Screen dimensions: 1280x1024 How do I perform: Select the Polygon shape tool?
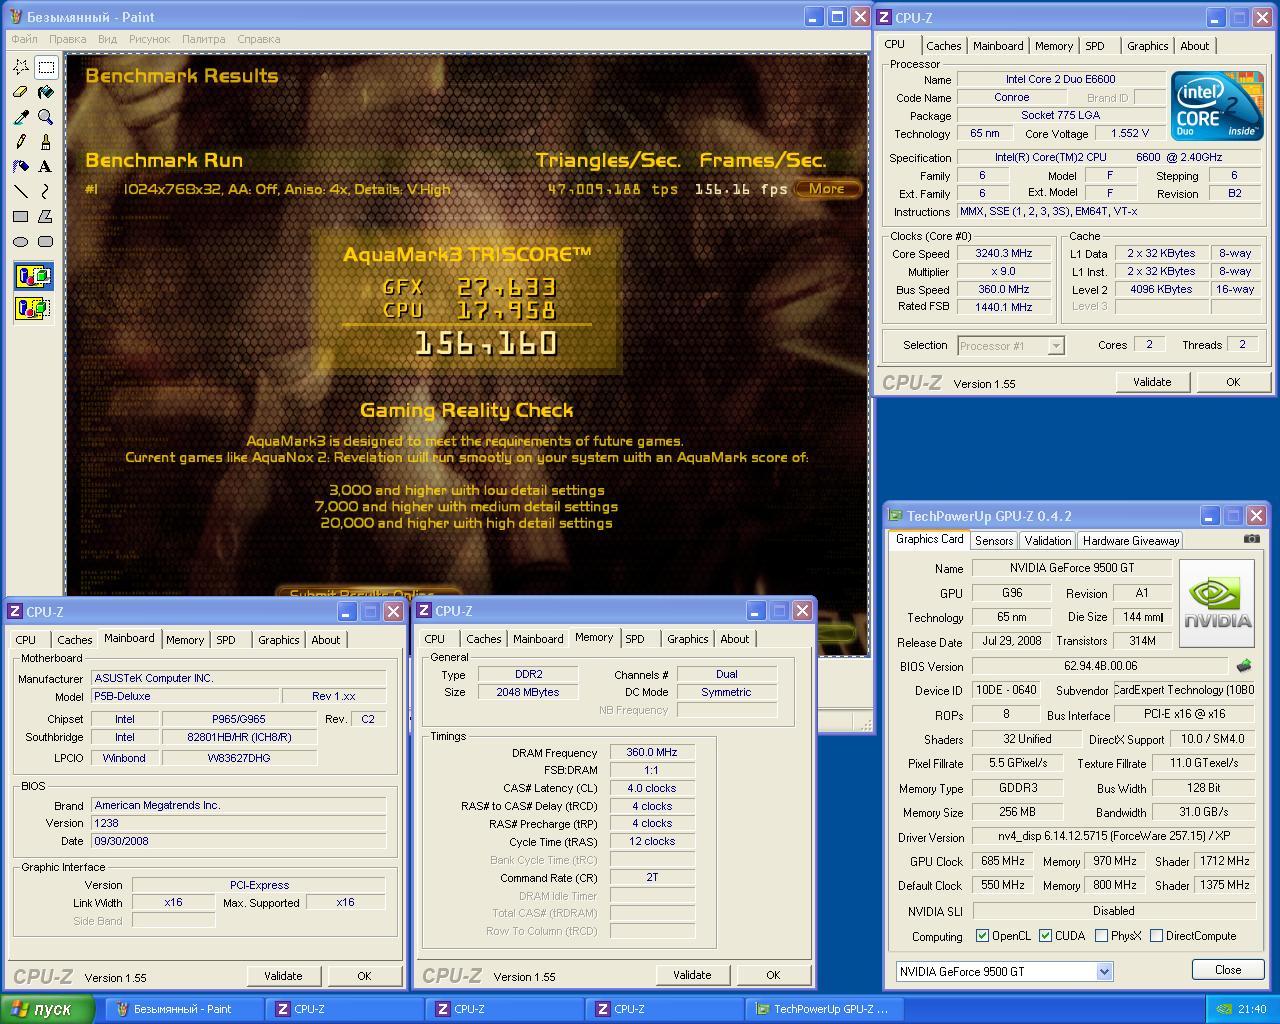pos(46,216)
